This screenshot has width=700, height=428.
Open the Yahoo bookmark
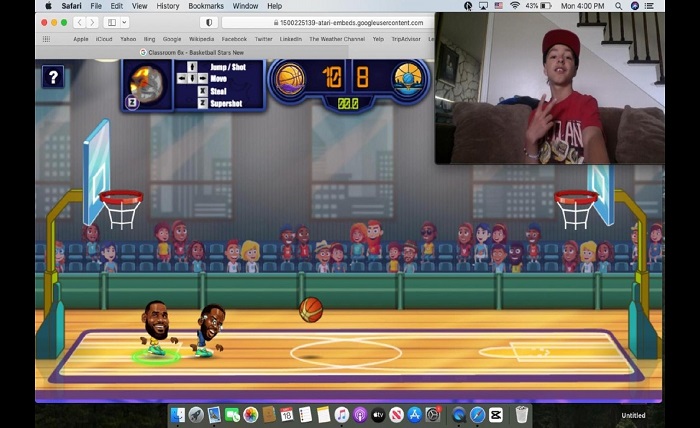tap(128, 39)
